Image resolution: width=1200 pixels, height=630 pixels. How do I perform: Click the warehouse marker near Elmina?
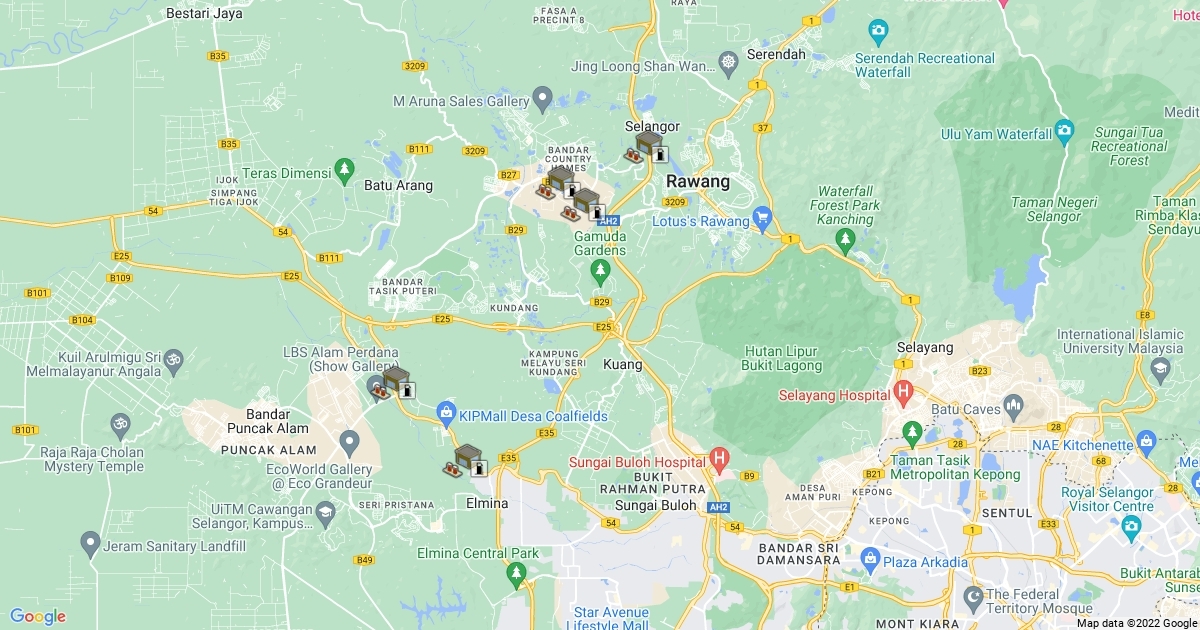coord(466,462)
